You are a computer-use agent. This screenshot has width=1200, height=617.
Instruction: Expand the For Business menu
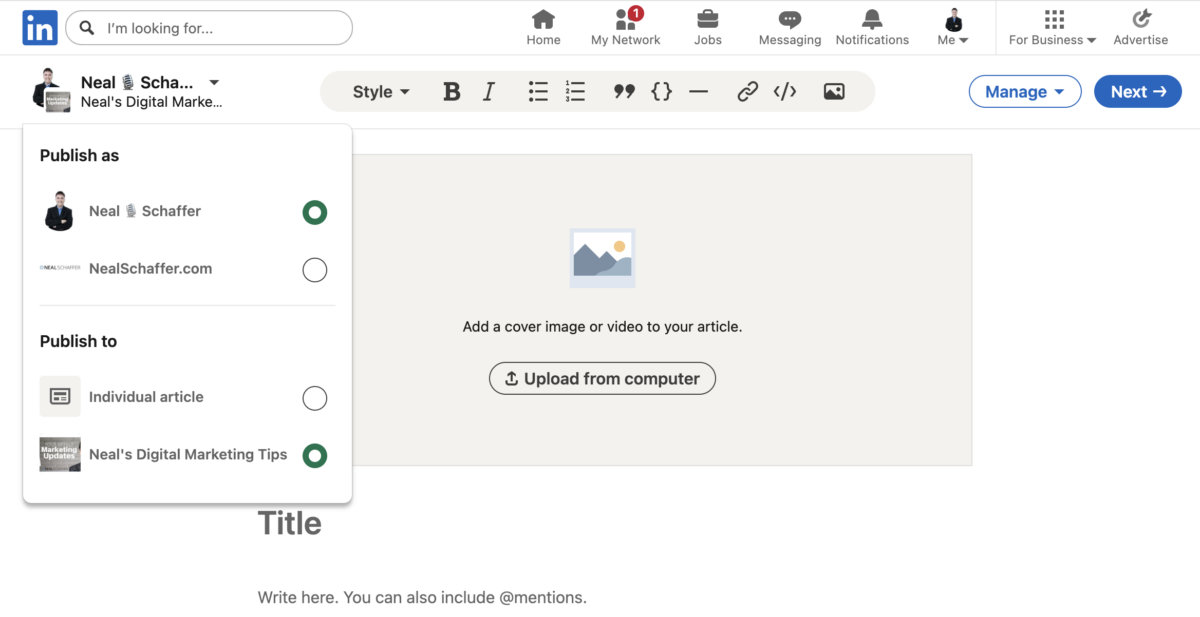click(x=1052, y=28)
